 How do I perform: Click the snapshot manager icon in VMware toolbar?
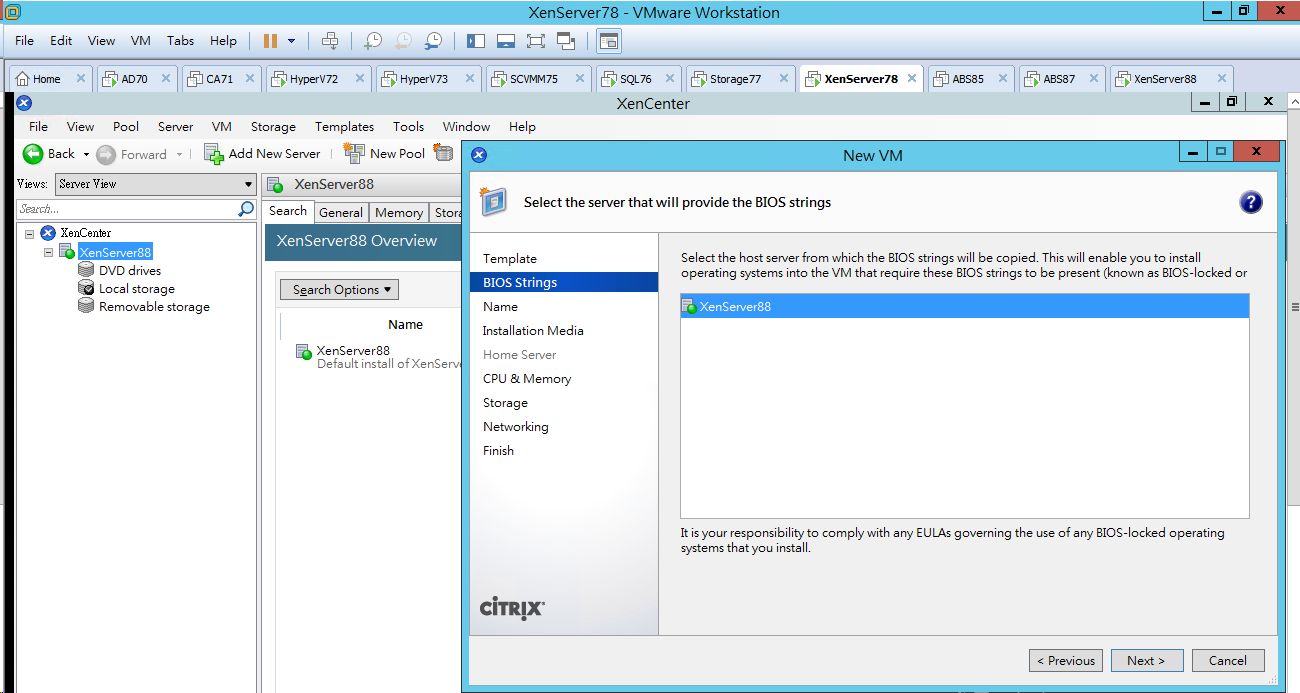click(433, 41)
